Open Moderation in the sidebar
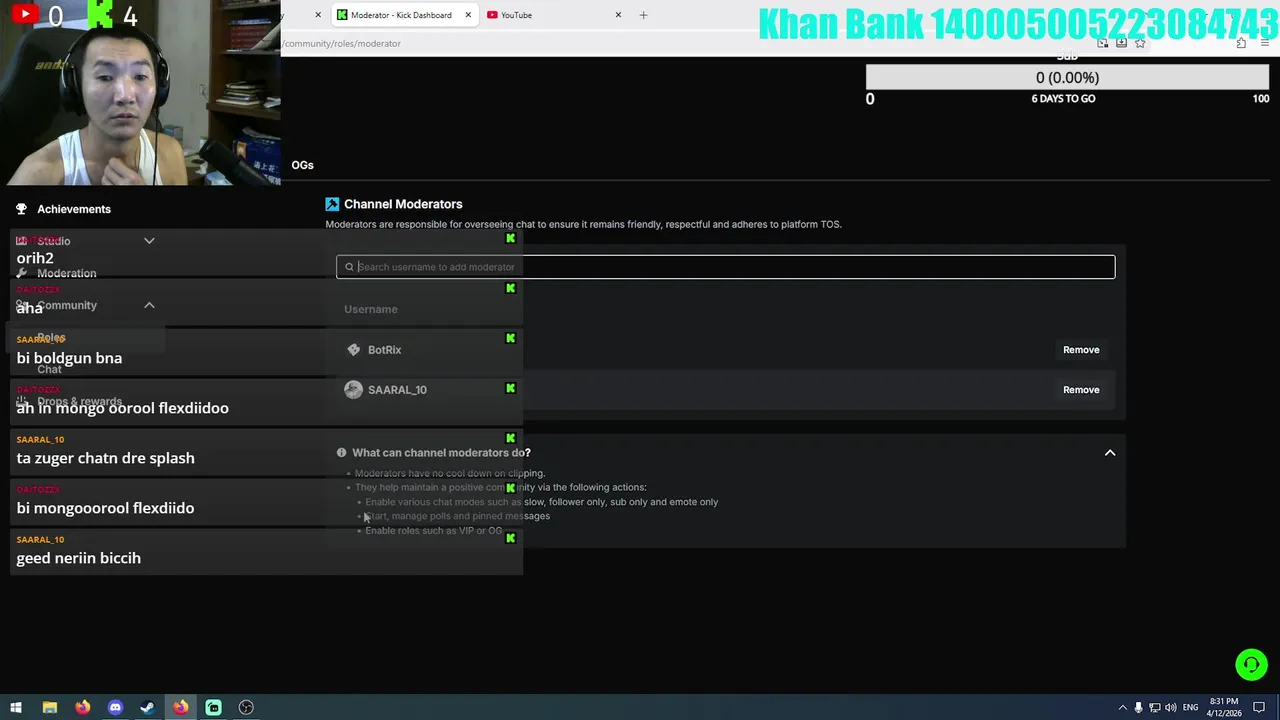The image size is (1280, 720). [x=66, y=273]
